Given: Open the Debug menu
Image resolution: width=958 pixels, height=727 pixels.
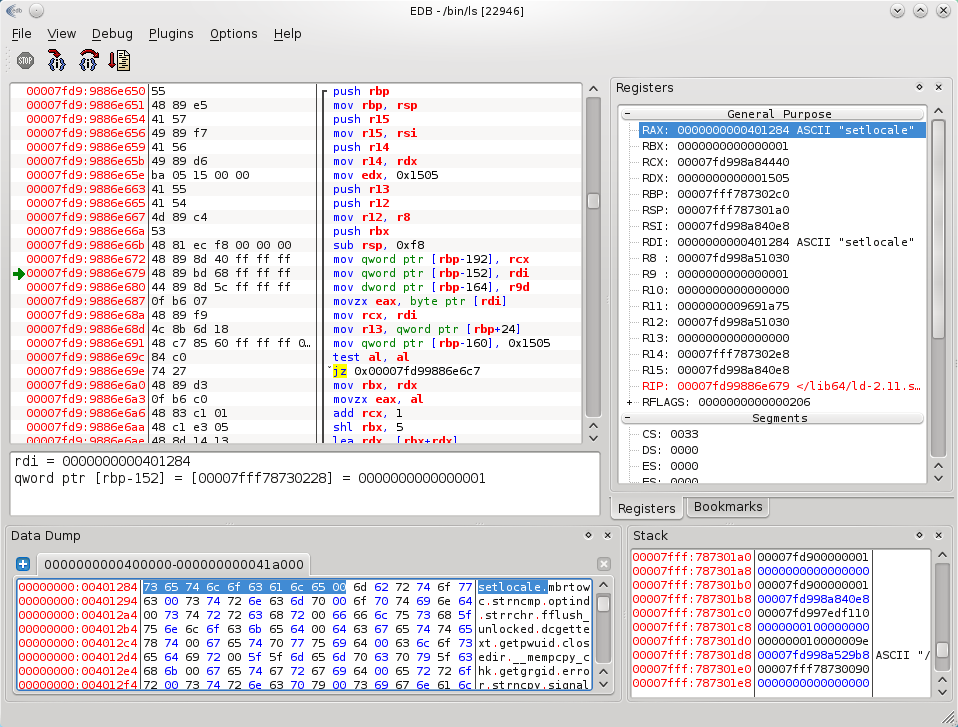Looking at the screenshot, I should 112,33.
